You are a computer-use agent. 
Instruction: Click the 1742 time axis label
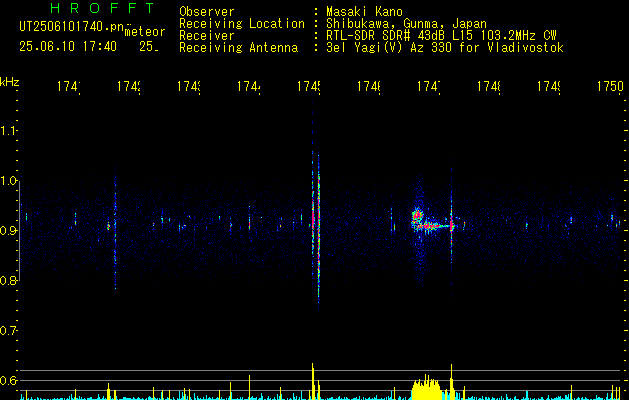tap(128, 86)
